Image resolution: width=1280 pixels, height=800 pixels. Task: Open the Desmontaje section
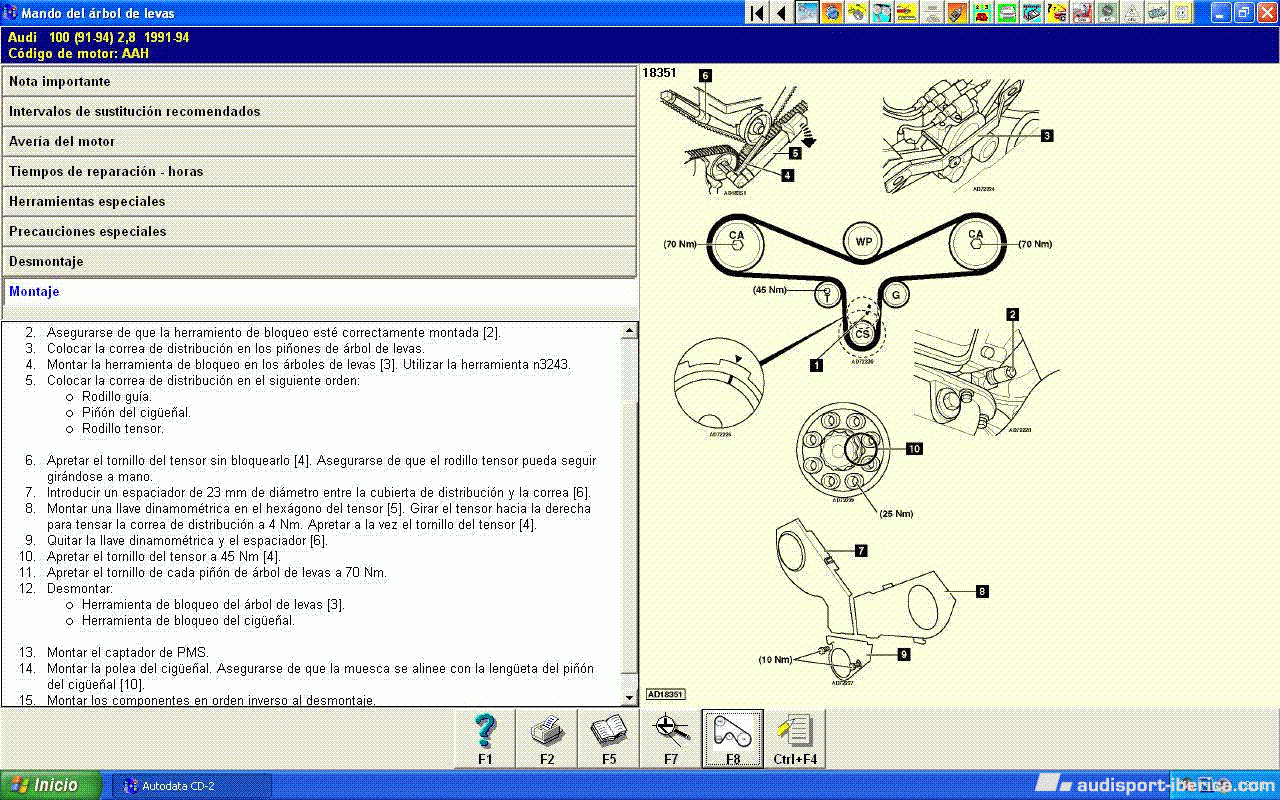[x=319, y=262]
